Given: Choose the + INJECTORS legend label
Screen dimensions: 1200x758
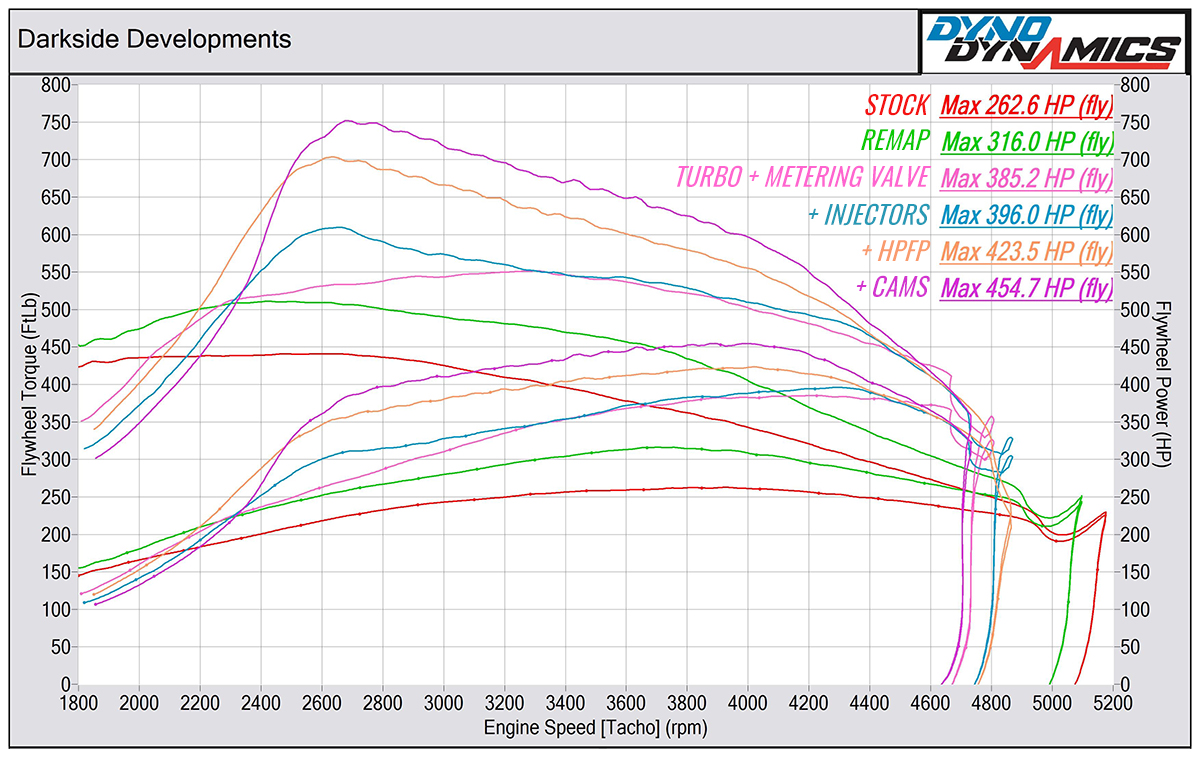Looking at the screenshot, I should [868, 215].
